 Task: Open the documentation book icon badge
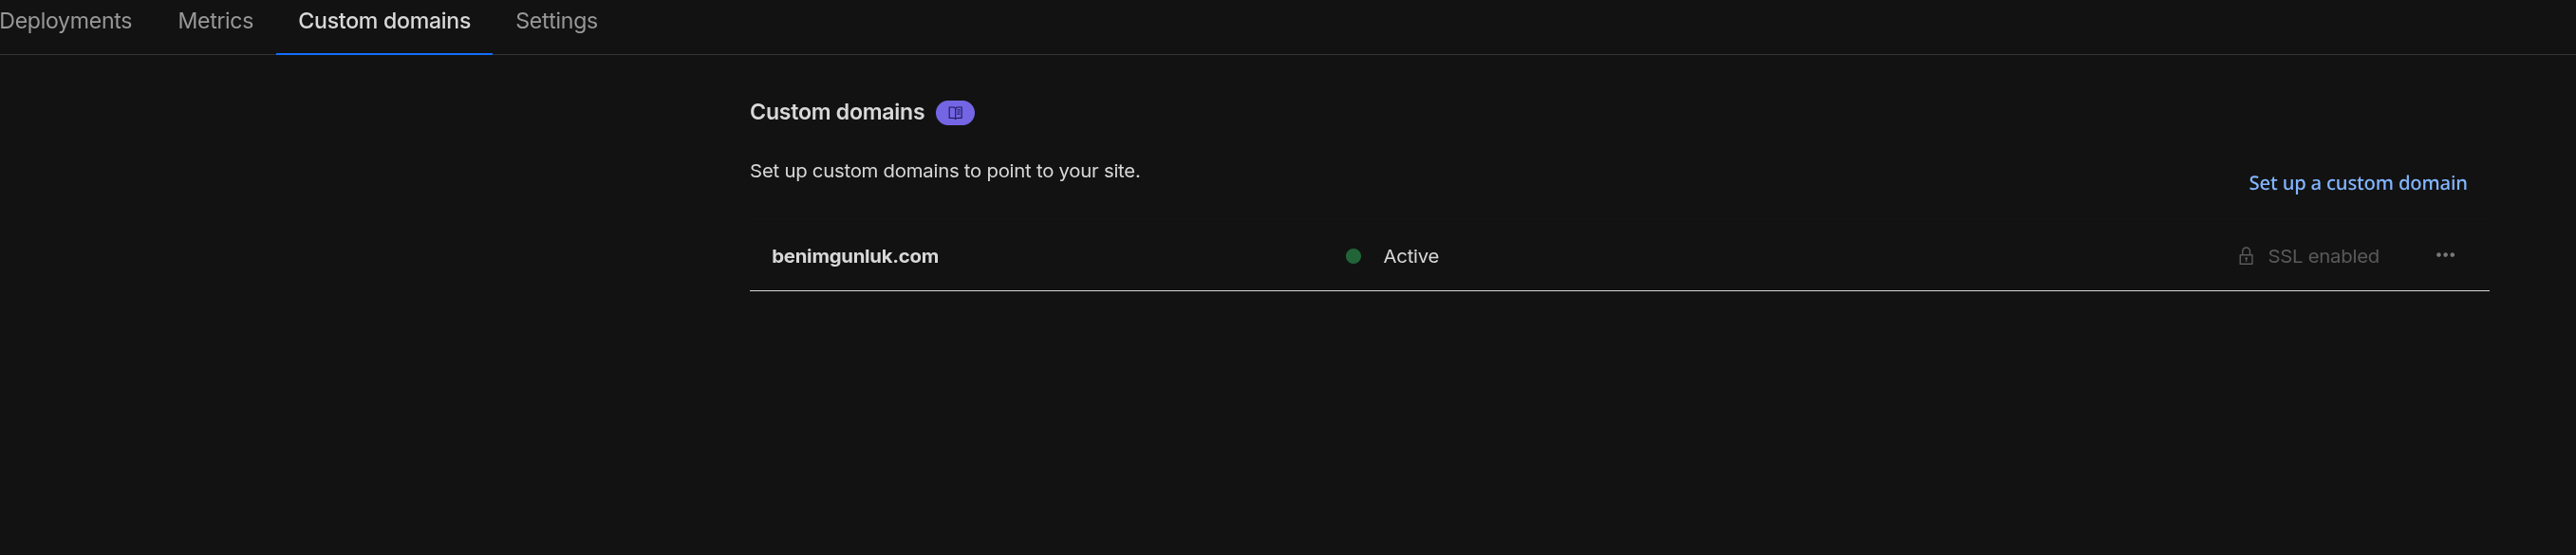955,113
